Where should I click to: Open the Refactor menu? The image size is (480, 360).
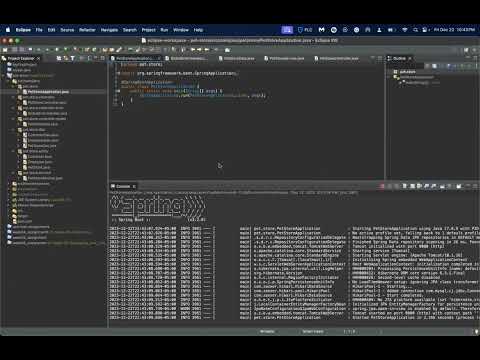pos(87,30)
